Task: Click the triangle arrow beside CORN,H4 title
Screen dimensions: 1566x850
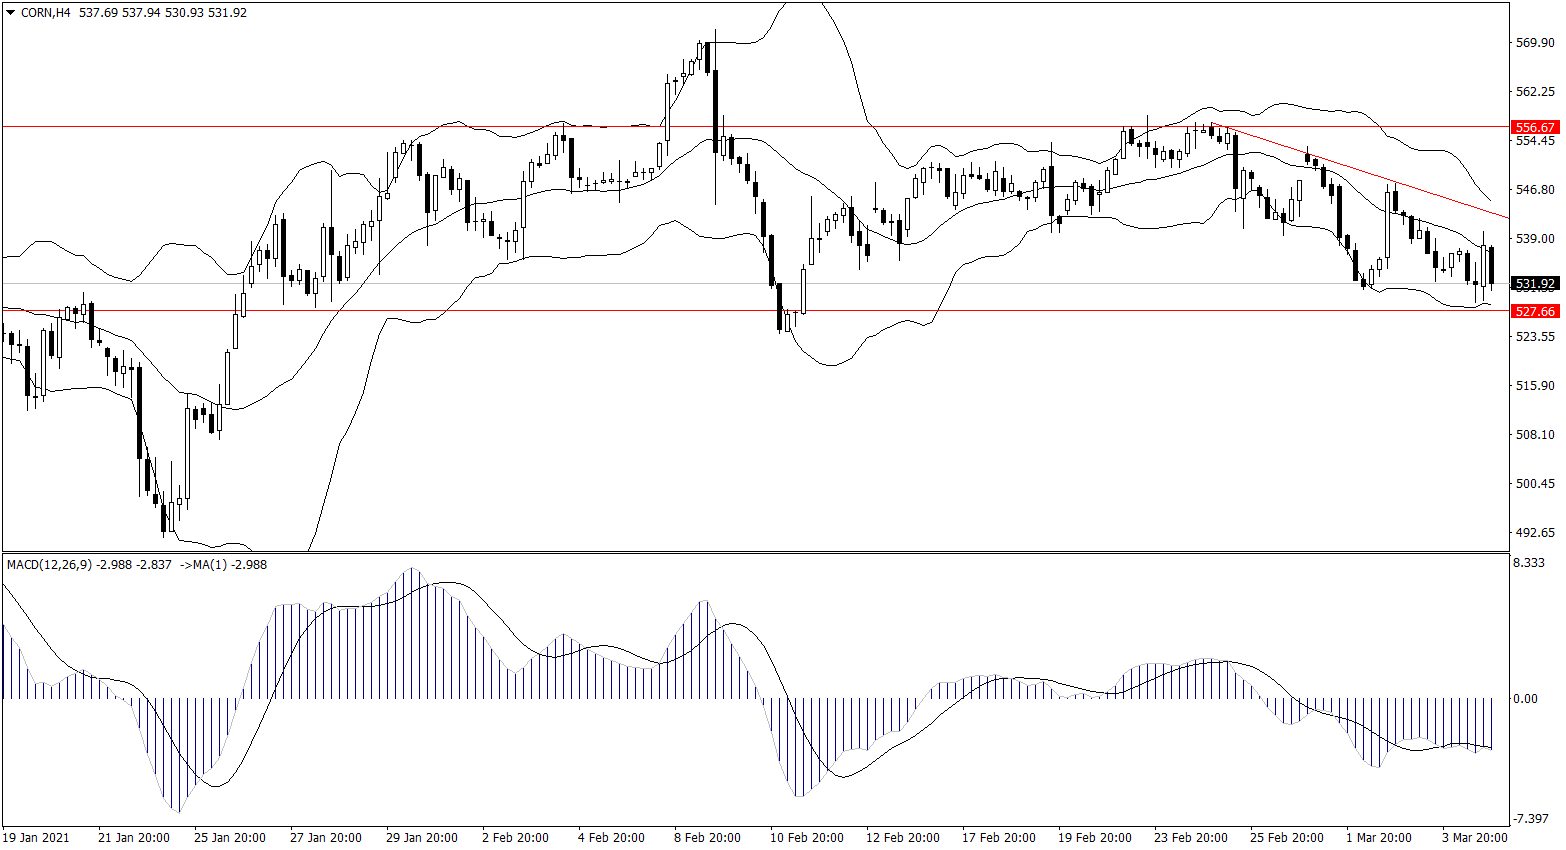Action: click(x=11, y=13)
